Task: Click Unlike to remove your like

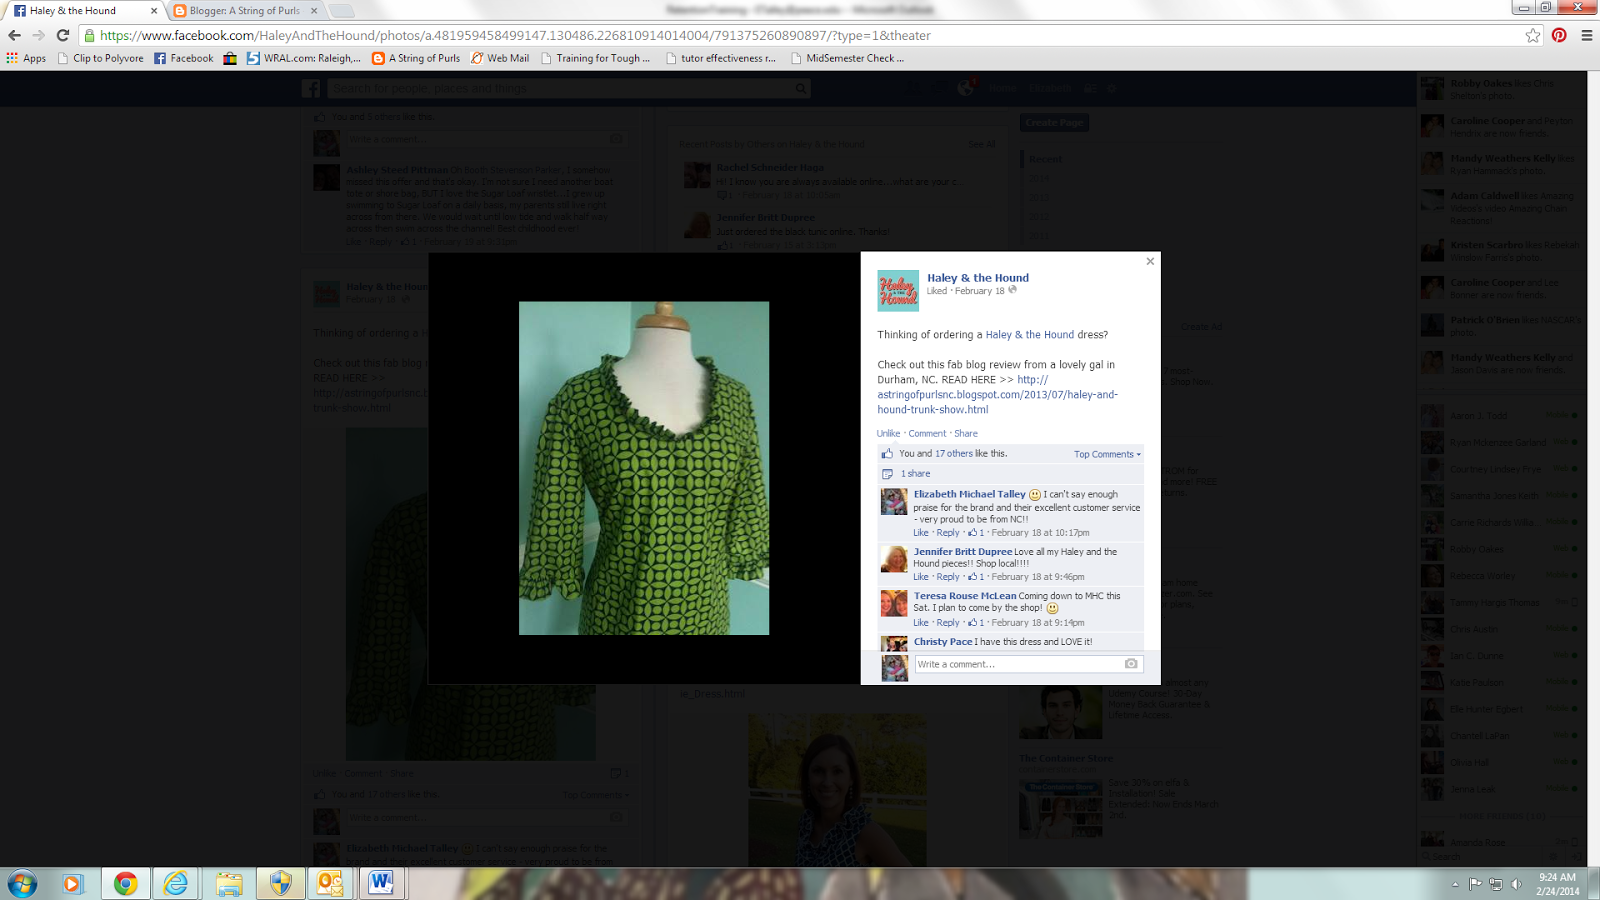Action: (x=888, y=434)
